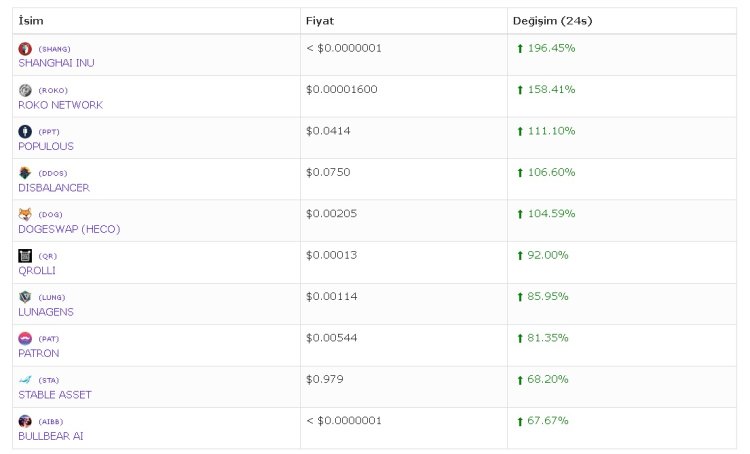The height and width of the screenshot is (454, 750).
Task: Click the (PAT) ticker symbol
Action: (x=49, y=339)
